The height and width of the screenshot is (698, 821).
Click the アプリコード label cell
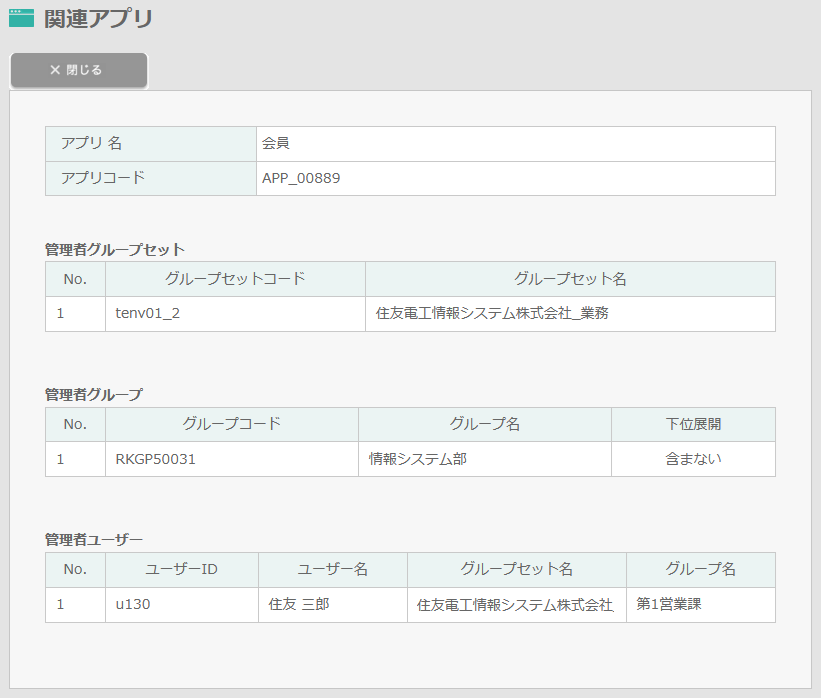(151, 179)
